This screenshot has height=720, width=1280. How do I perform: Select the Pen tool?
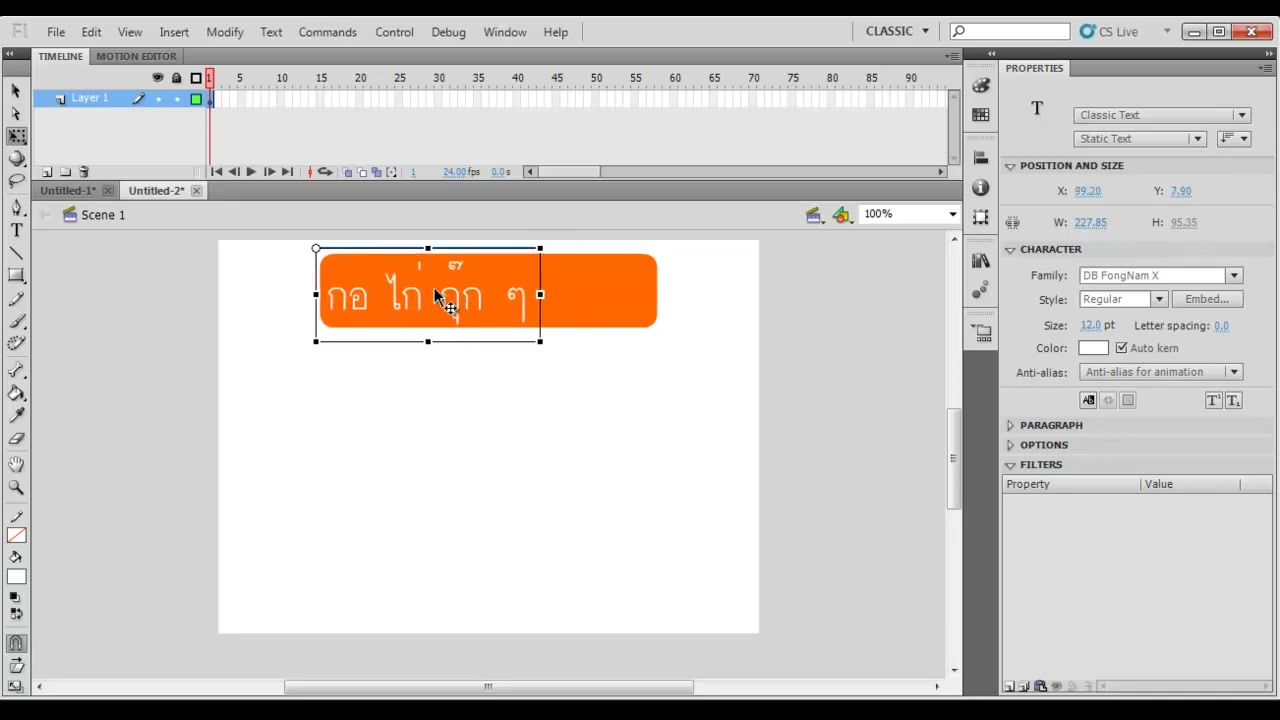16,207
